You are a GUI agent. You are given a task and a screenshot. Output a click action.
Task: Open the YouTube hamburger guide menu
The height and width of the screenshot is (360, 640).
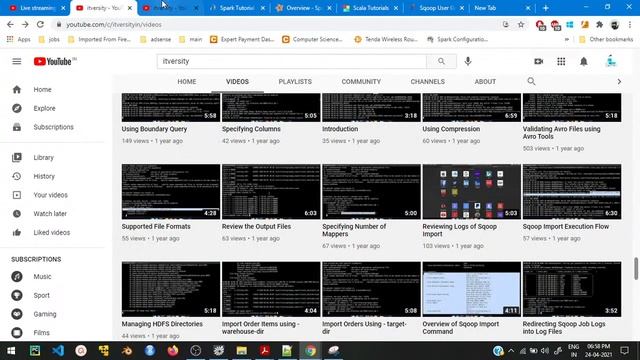(17, 61)
